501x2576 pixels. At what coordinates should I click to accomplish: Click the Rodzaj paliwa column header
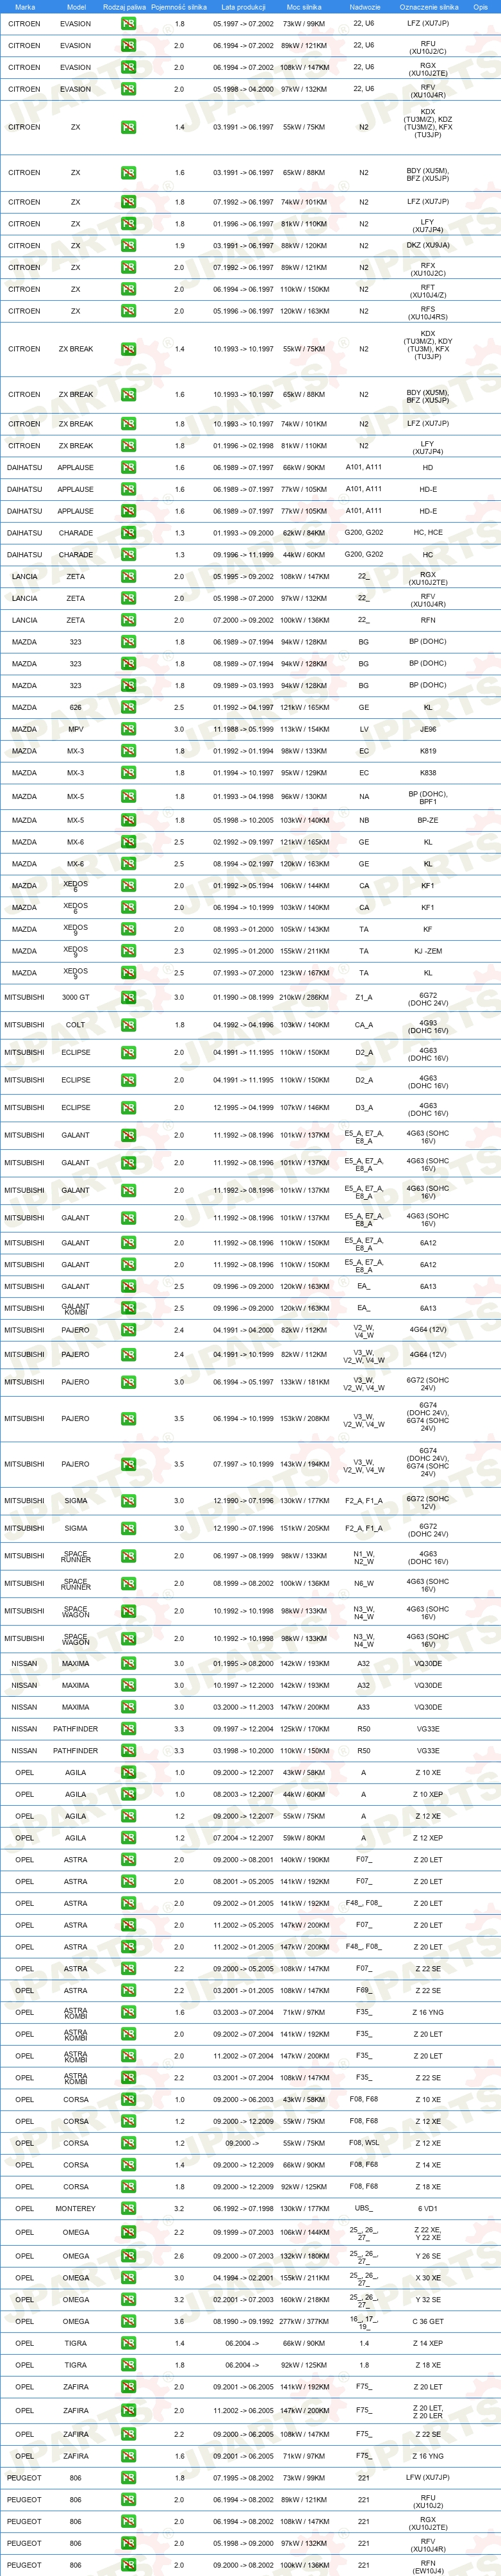click(124, 7)
